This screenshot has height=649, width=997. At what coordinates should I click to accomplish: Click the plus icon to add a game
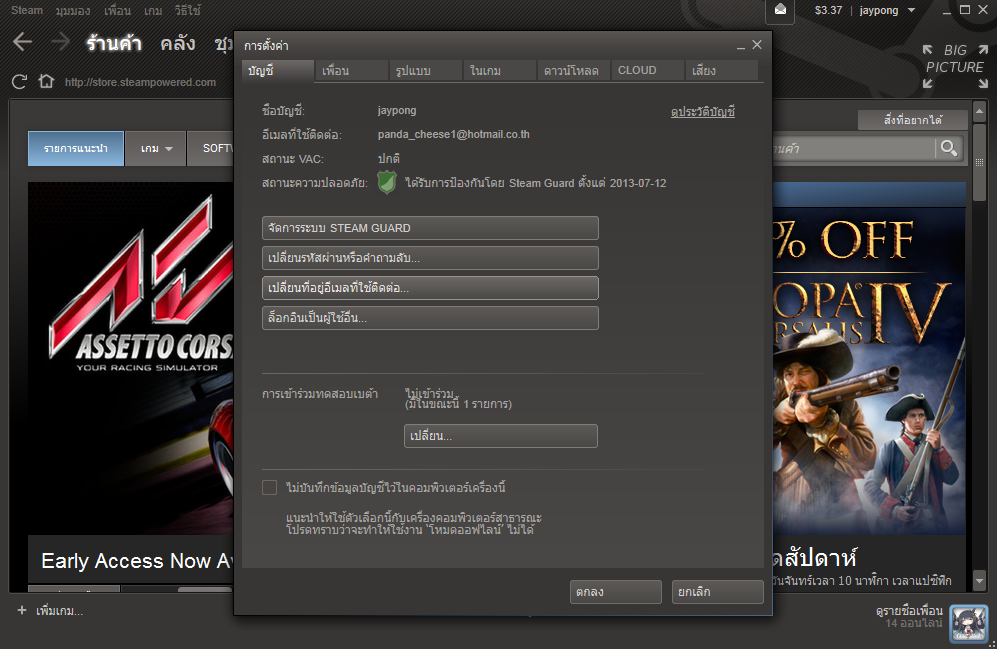[x=22, y=610]
